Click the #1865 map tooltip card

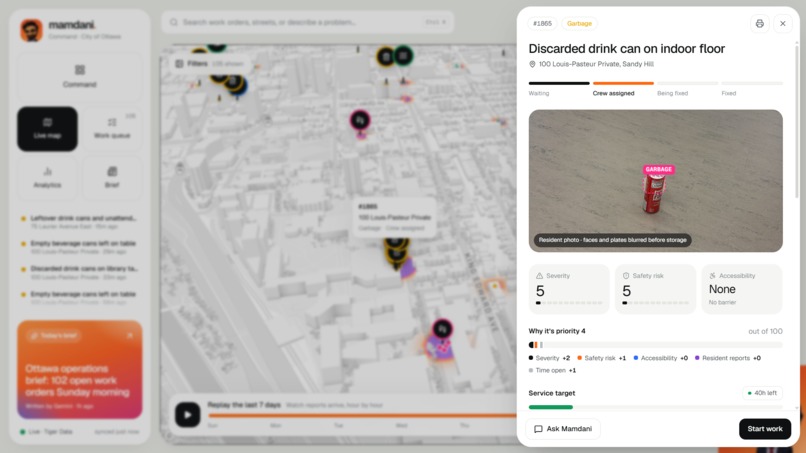pyautogui.click(x=394, y=217)
